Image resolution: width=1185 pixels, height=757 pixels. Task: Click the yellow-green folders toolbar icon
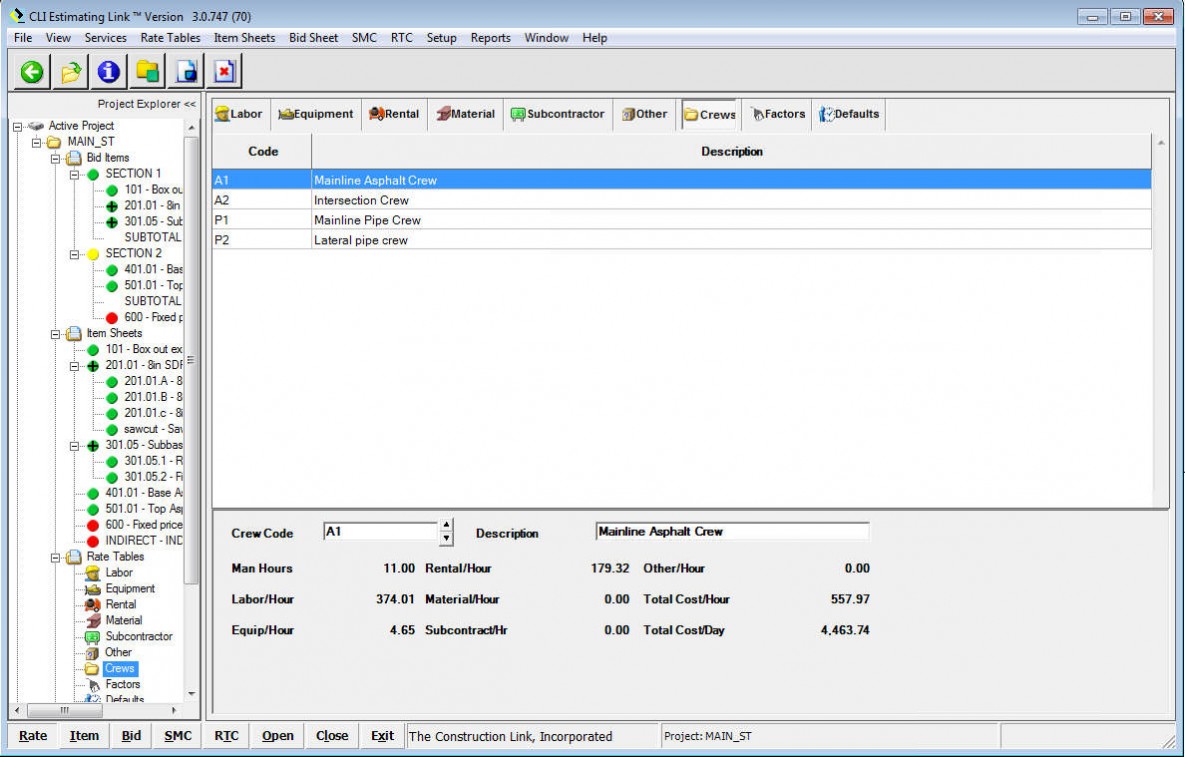pyautogui.click(x=147, y=73)
